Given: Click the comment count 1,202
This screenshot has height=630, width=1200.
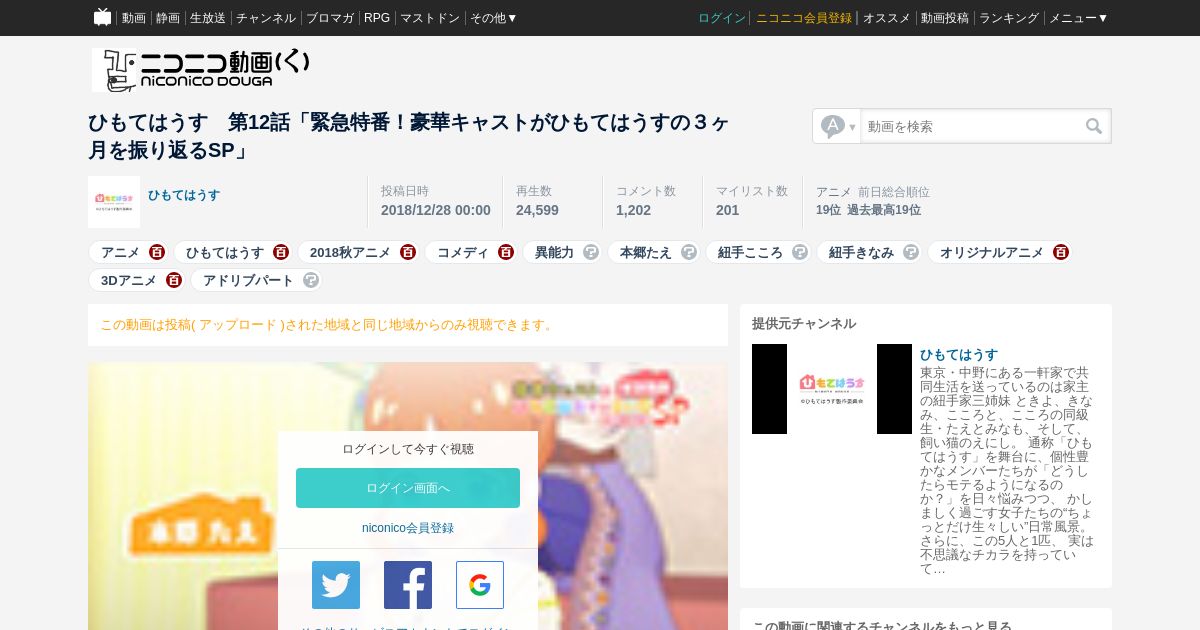Looking at the screenshot, I should pyautogui.click(x=633, y=210).
